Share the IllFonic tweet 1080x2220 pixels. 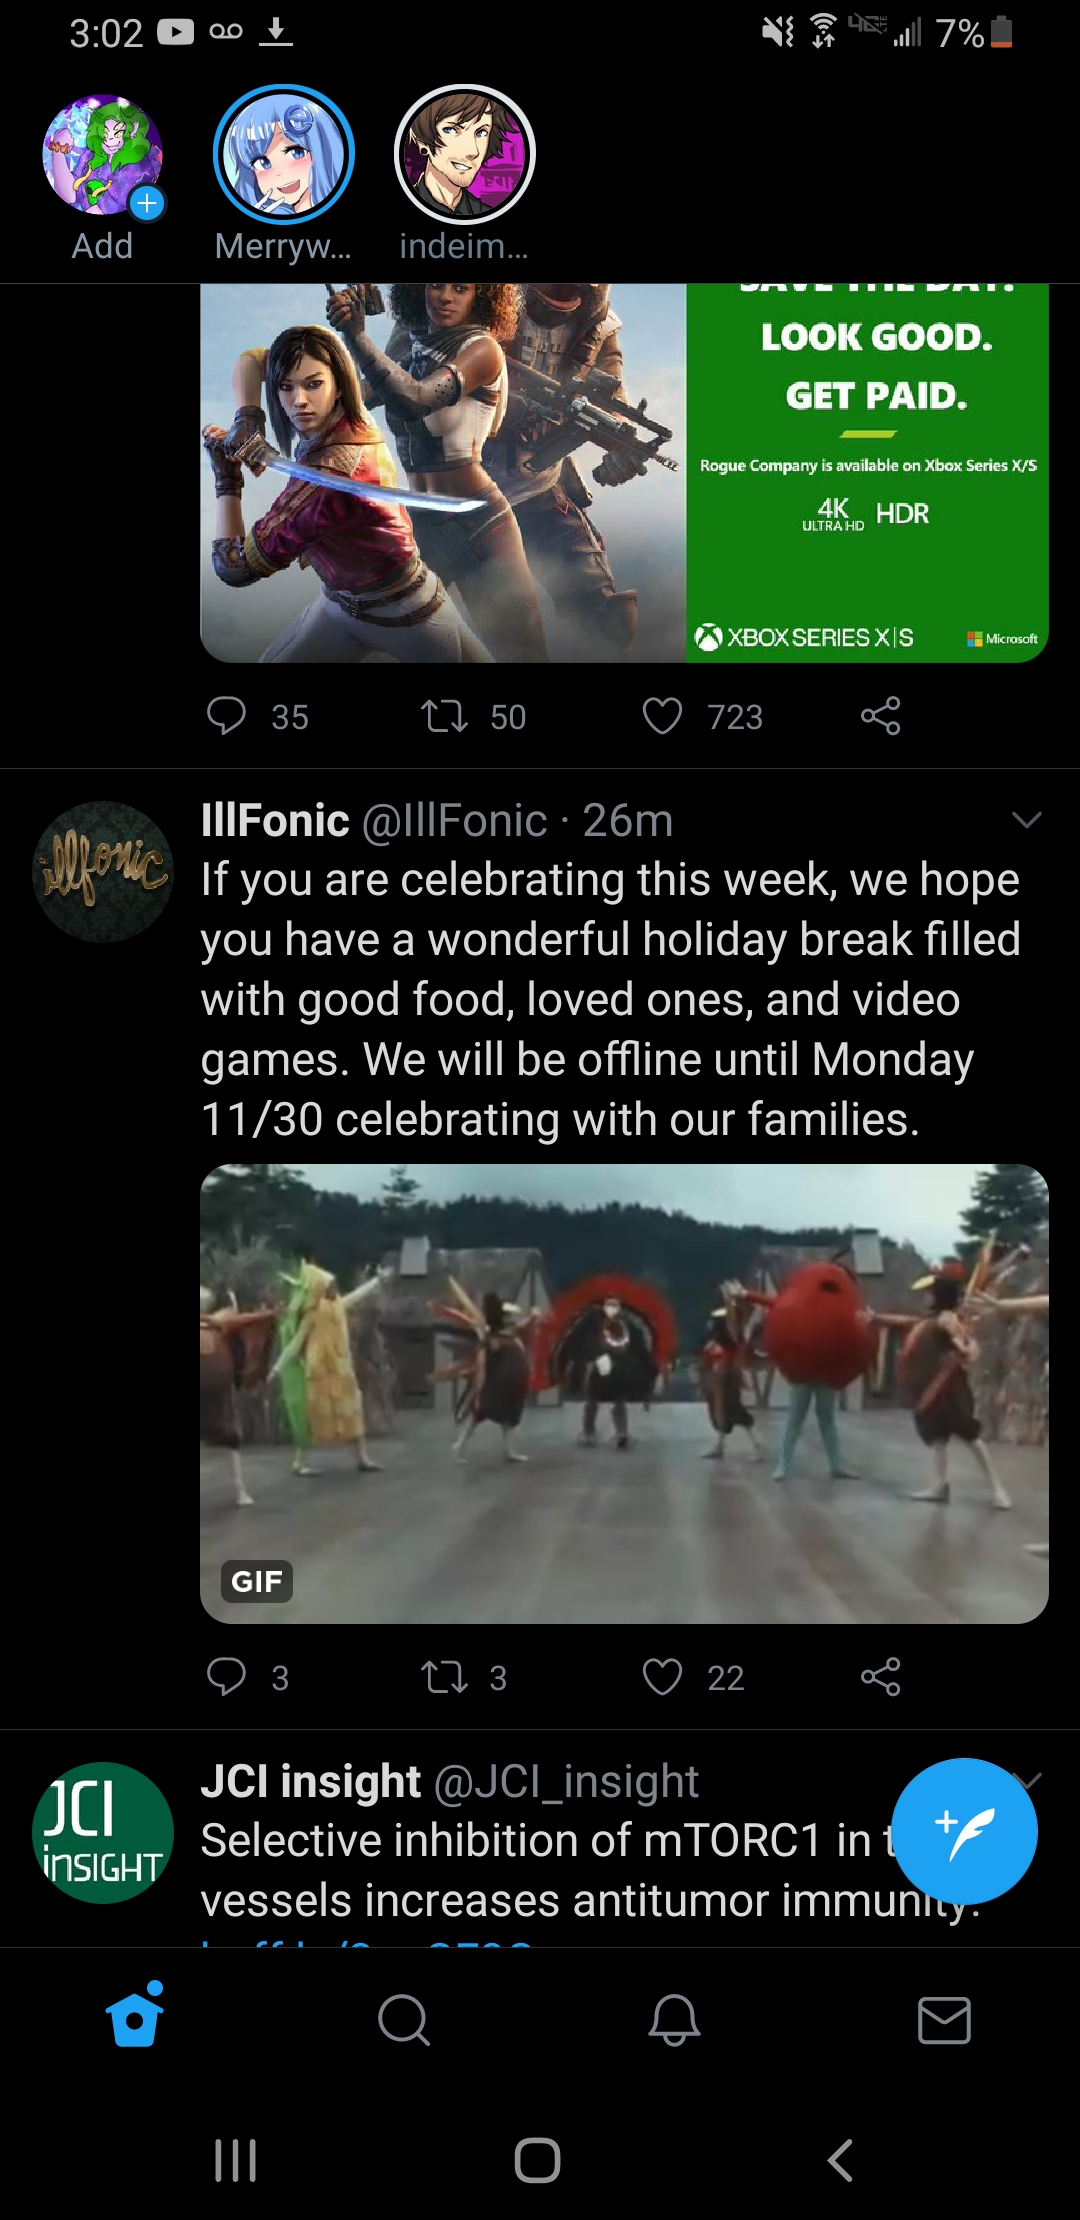[x=881, y=1677]
